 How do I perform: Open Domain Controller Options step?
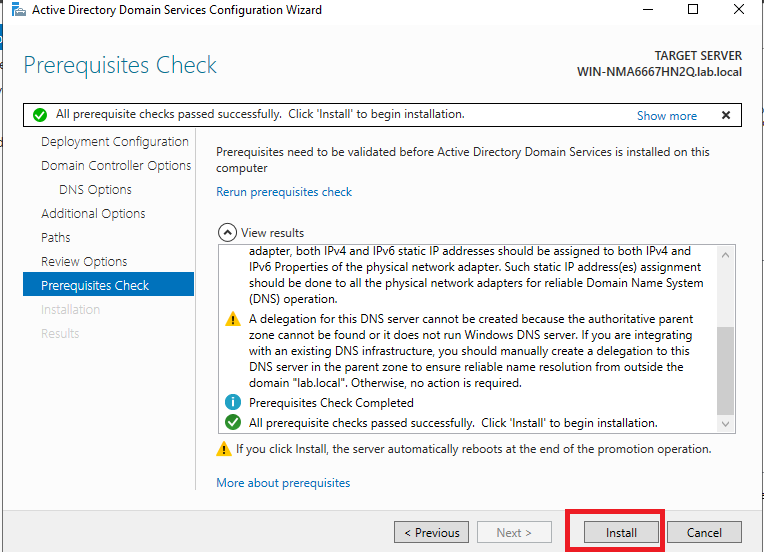[x=116, y=166]
